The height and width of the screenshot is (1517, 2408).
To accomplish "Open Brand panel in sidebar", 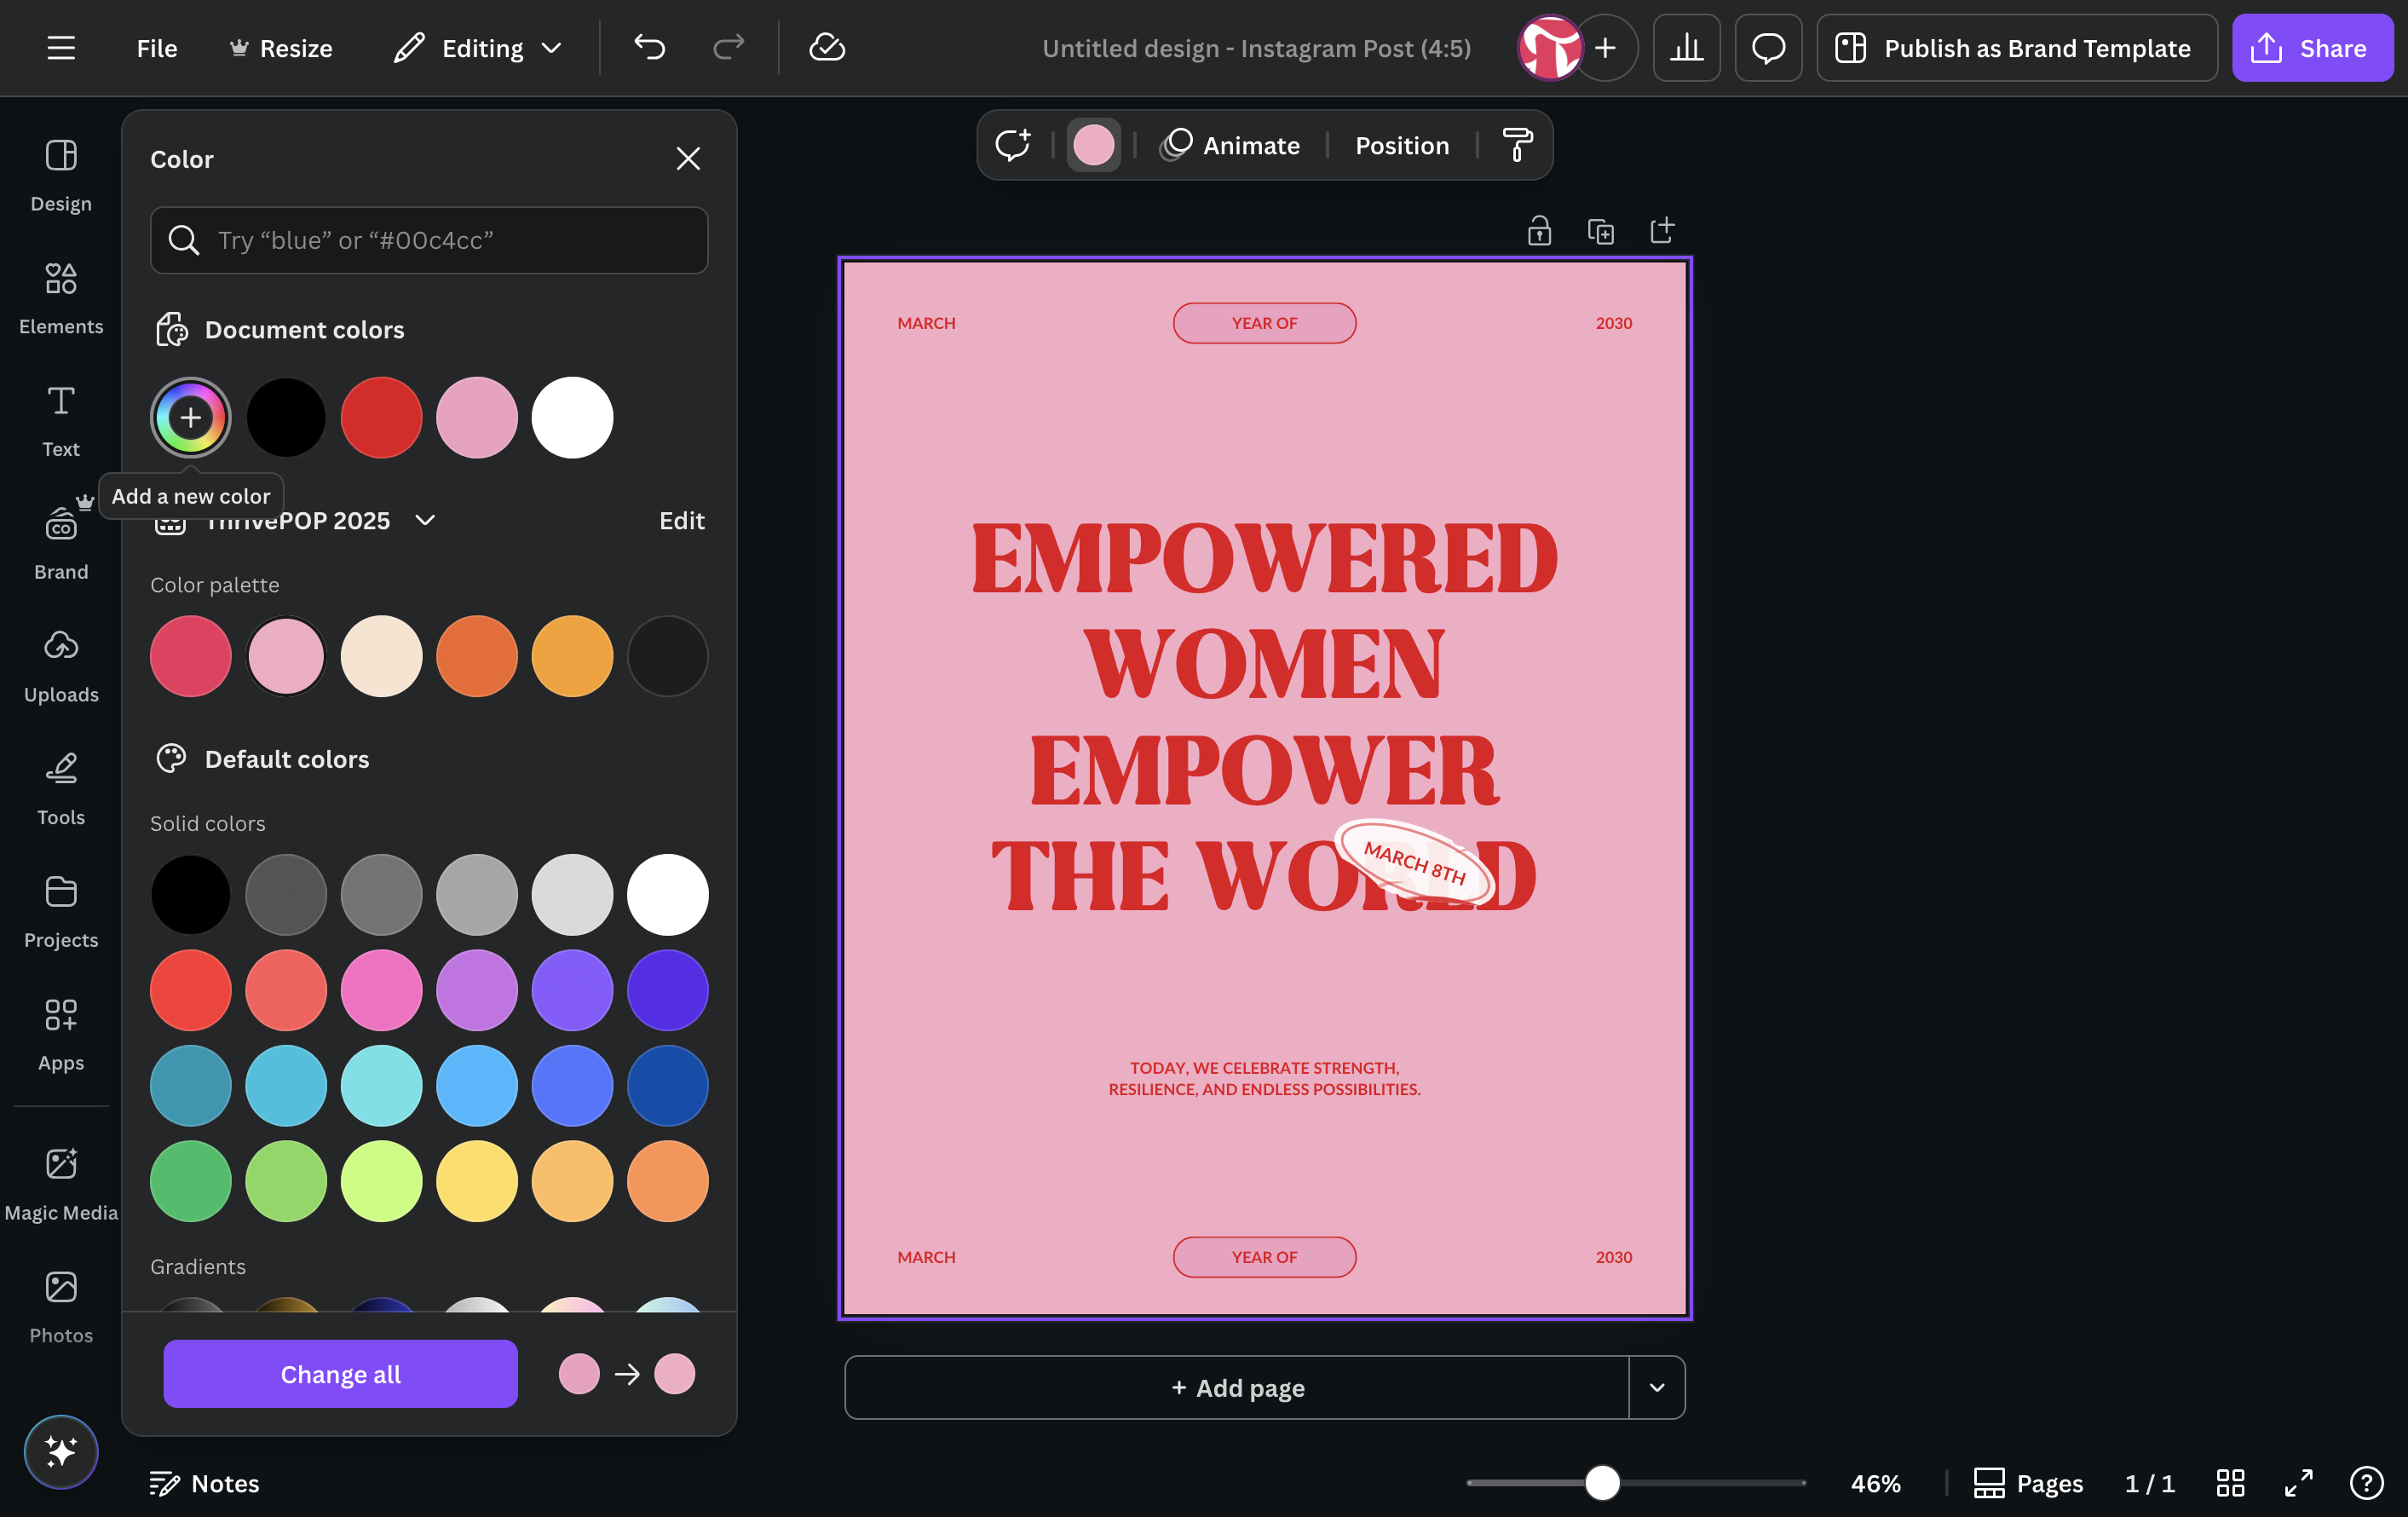I will (x=61, y=544).
